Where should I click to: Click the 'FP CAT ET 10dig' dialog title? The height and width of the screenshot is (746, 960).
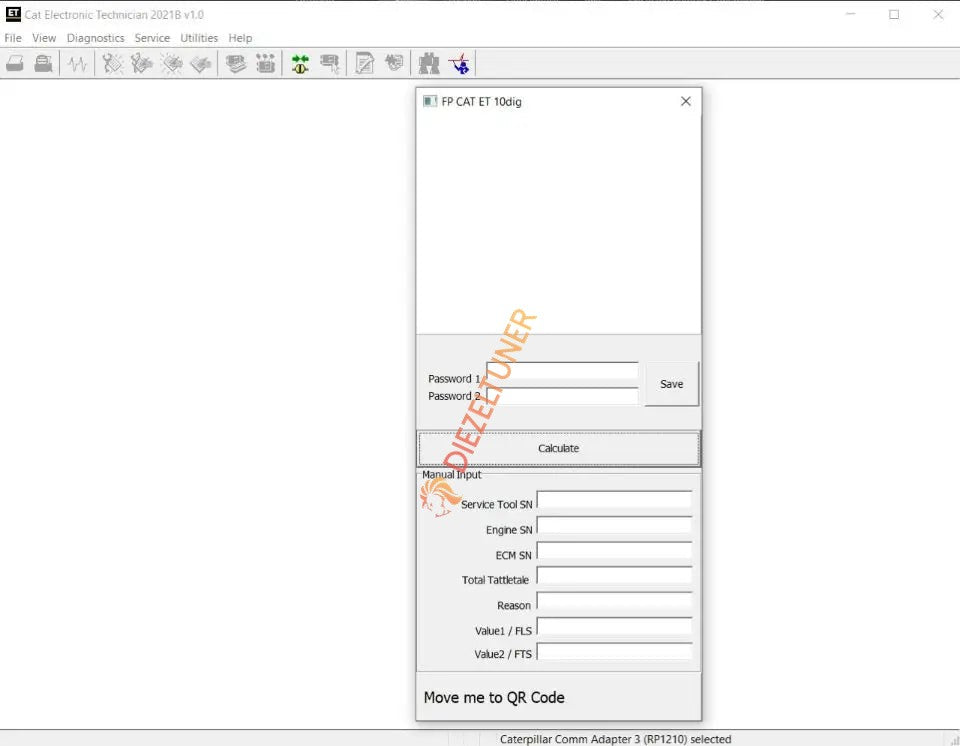coord(482,102)
